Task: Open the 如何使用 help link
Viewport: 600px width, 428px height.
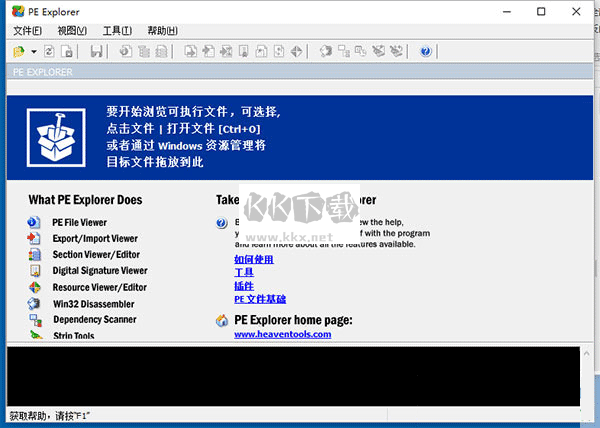Action: pos(253,260)
